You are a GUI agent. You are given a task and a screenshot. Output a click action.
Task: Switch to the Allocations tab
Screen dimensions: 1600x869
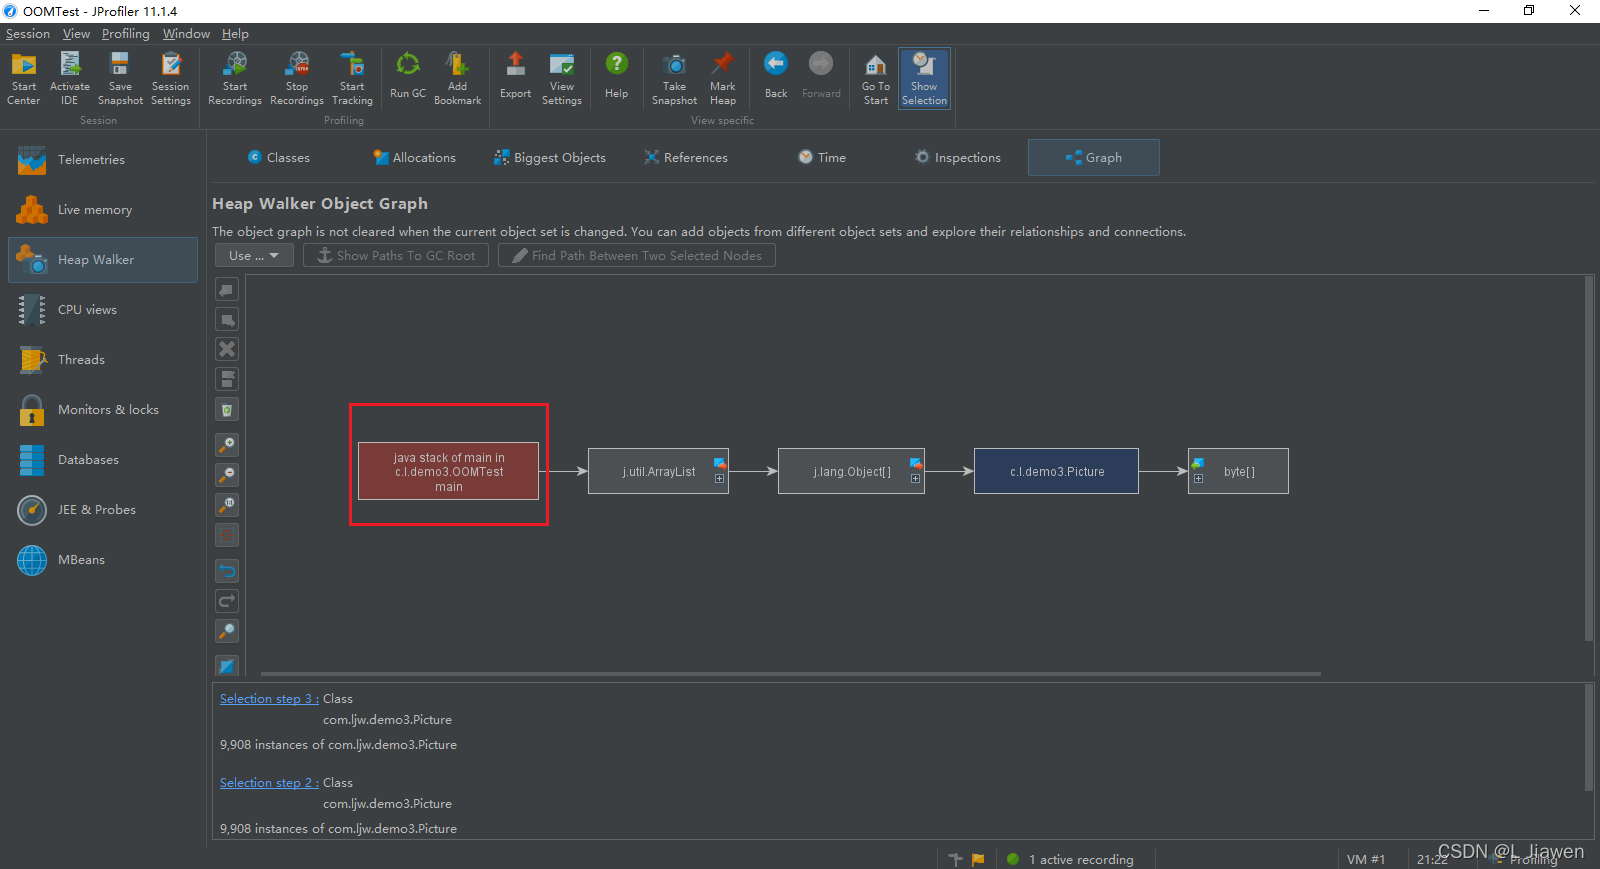(415, 158)
